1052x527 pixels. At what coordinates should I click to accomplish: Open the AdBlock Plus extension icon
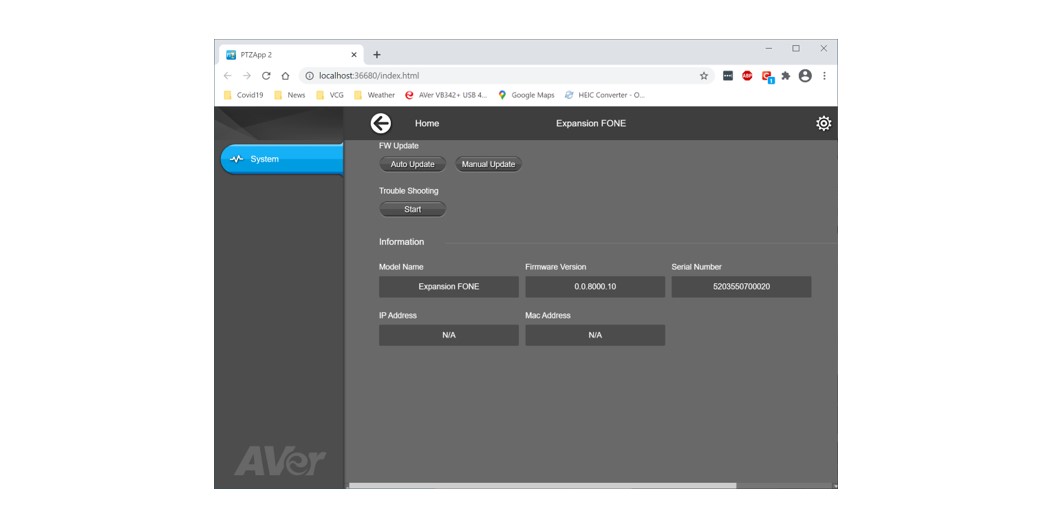(x=747, y=76)
